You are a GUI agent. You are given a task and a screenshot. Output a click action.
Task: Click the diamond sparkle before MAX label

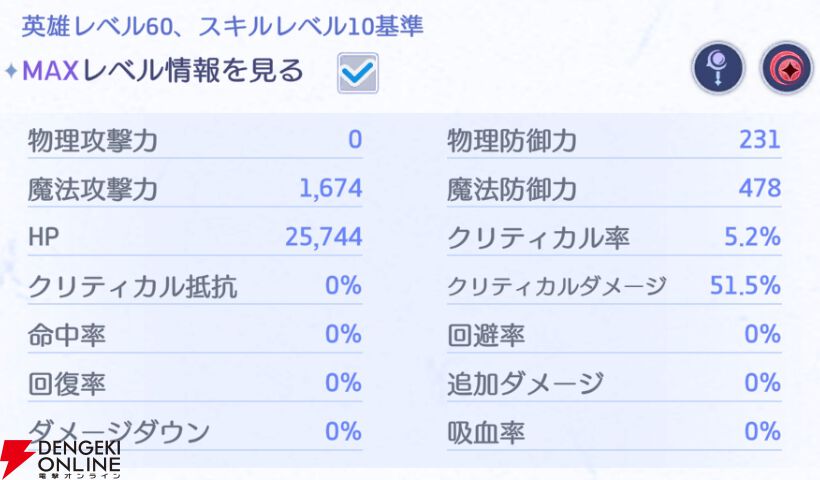click(11, 71)
